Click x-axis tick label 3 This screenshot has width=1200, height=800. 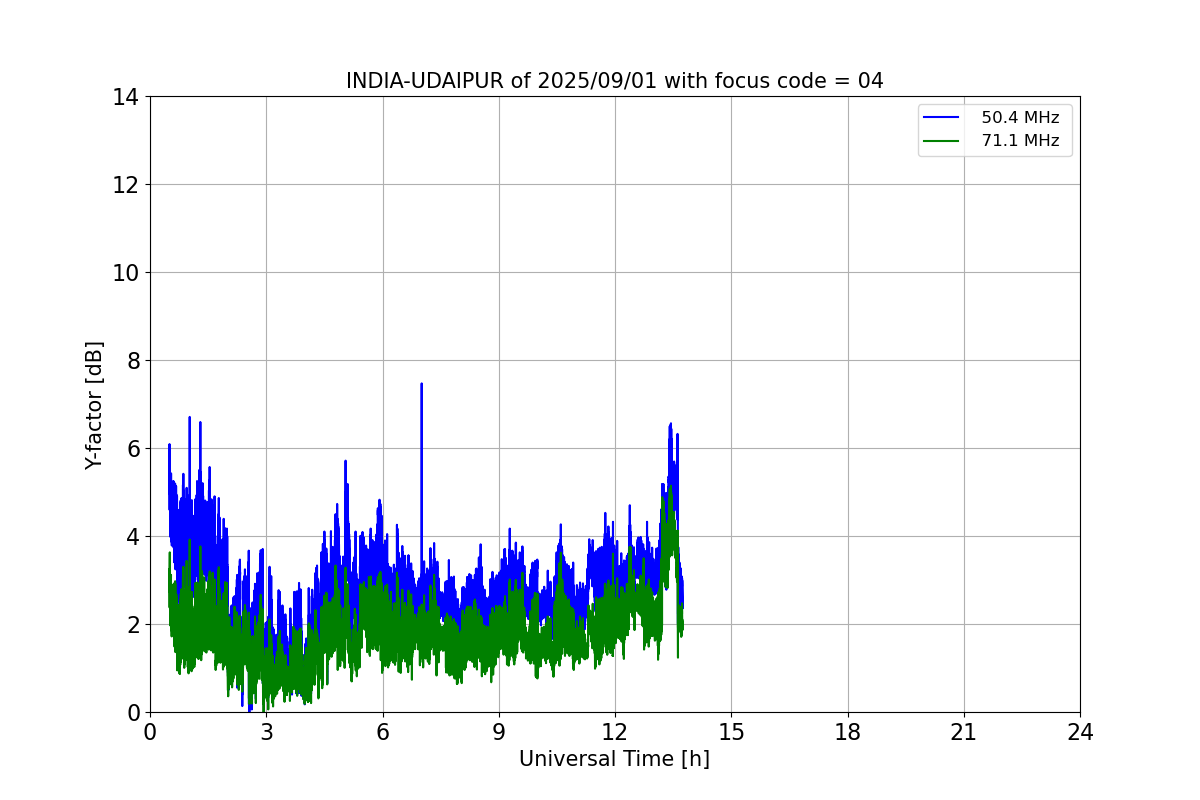coord(266,732)
